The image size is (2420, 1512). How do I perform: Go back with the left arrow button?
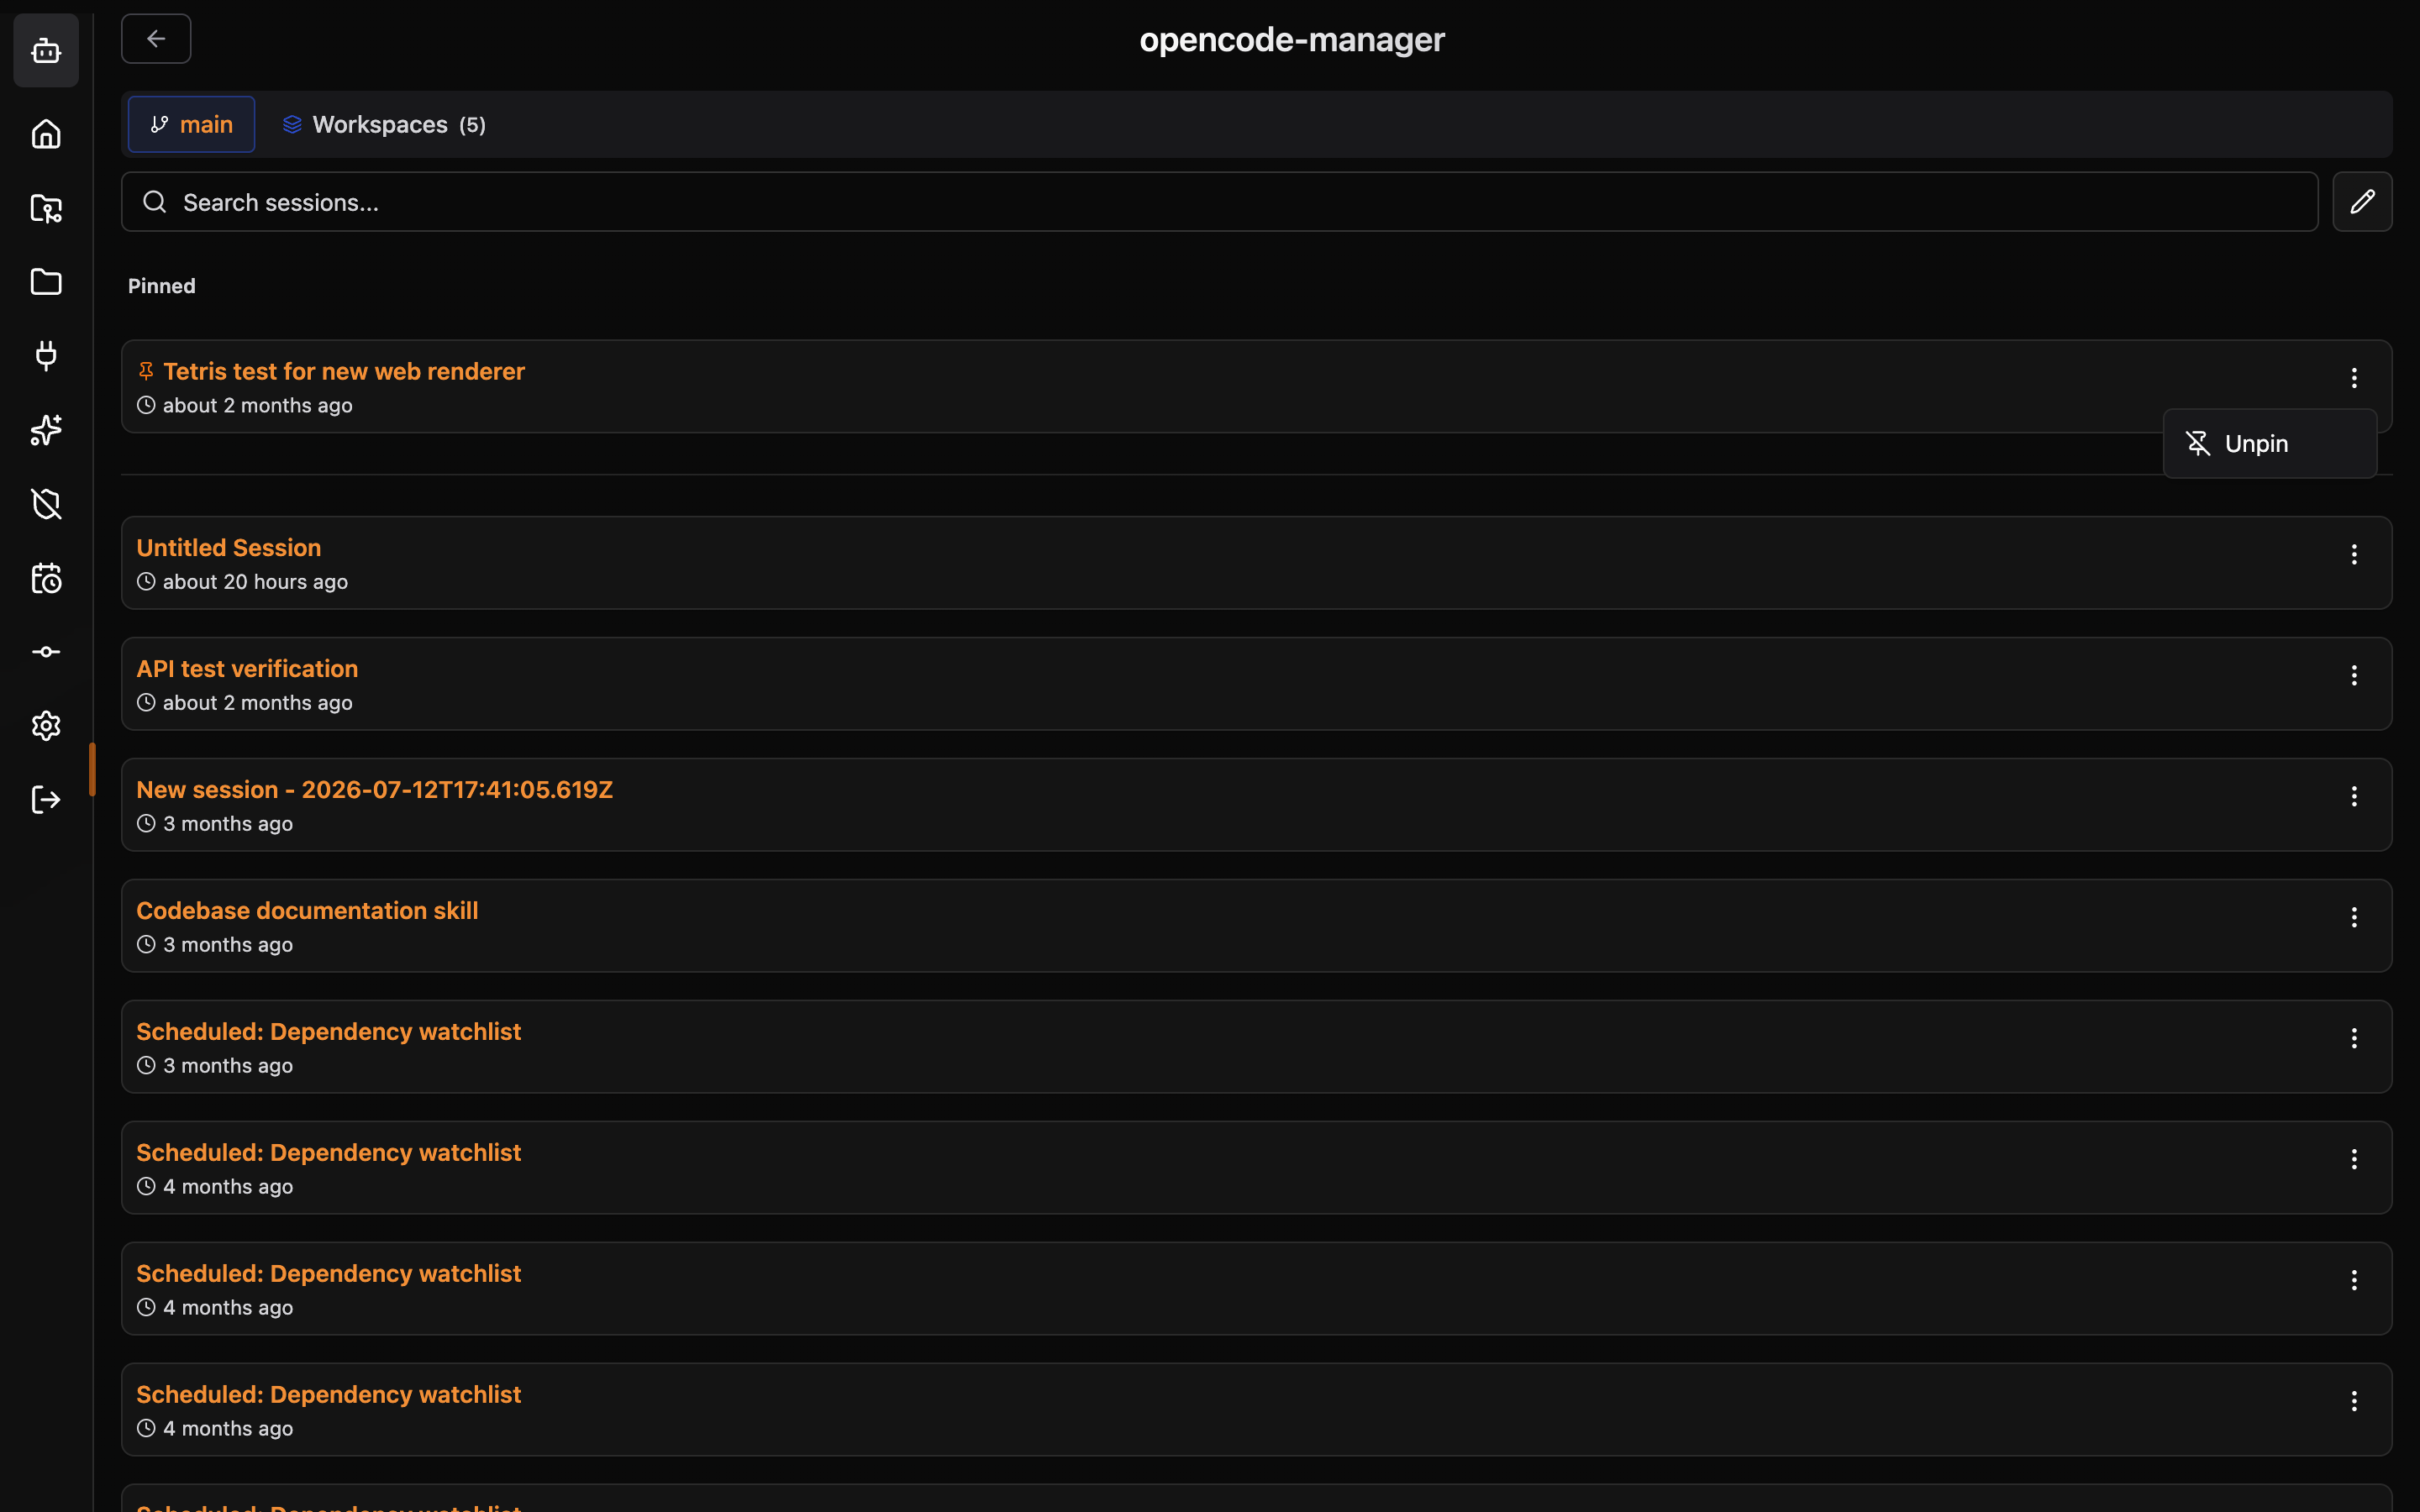coord(156,39)
